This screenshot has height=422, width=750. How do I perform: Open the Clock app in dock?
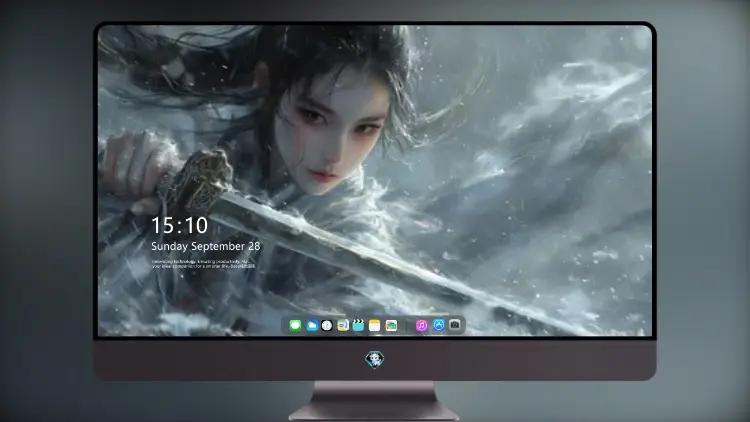pos(327,325)
